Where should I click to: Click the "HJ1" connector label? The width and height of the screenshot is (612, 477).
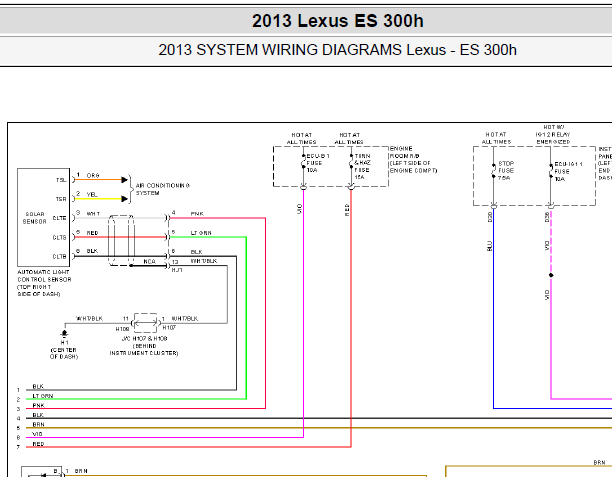click(177, 270)
